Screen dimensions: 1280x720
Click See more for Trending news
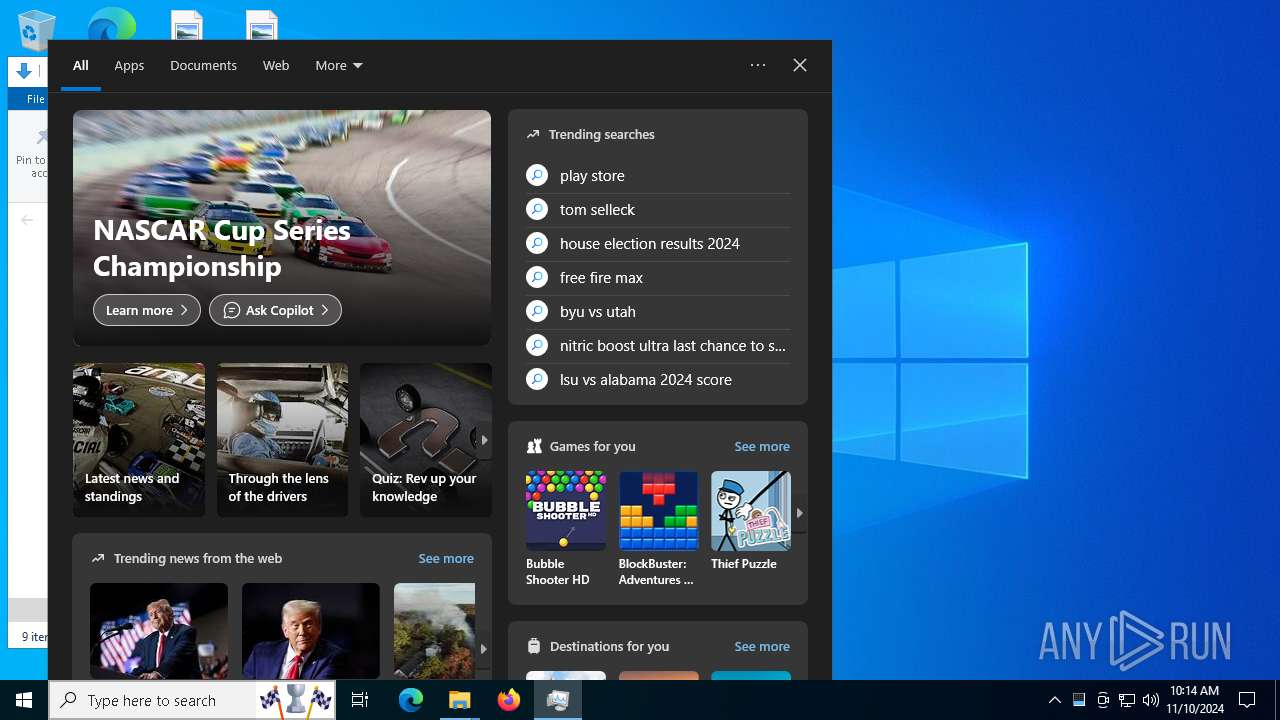[446, 559]
